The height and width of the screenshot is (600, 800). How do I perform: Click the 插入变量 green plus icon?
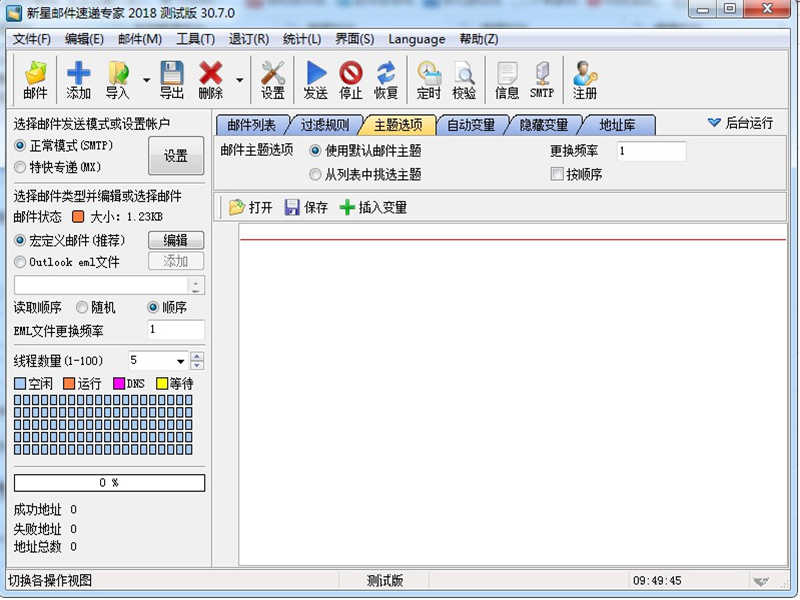(347, 207)
